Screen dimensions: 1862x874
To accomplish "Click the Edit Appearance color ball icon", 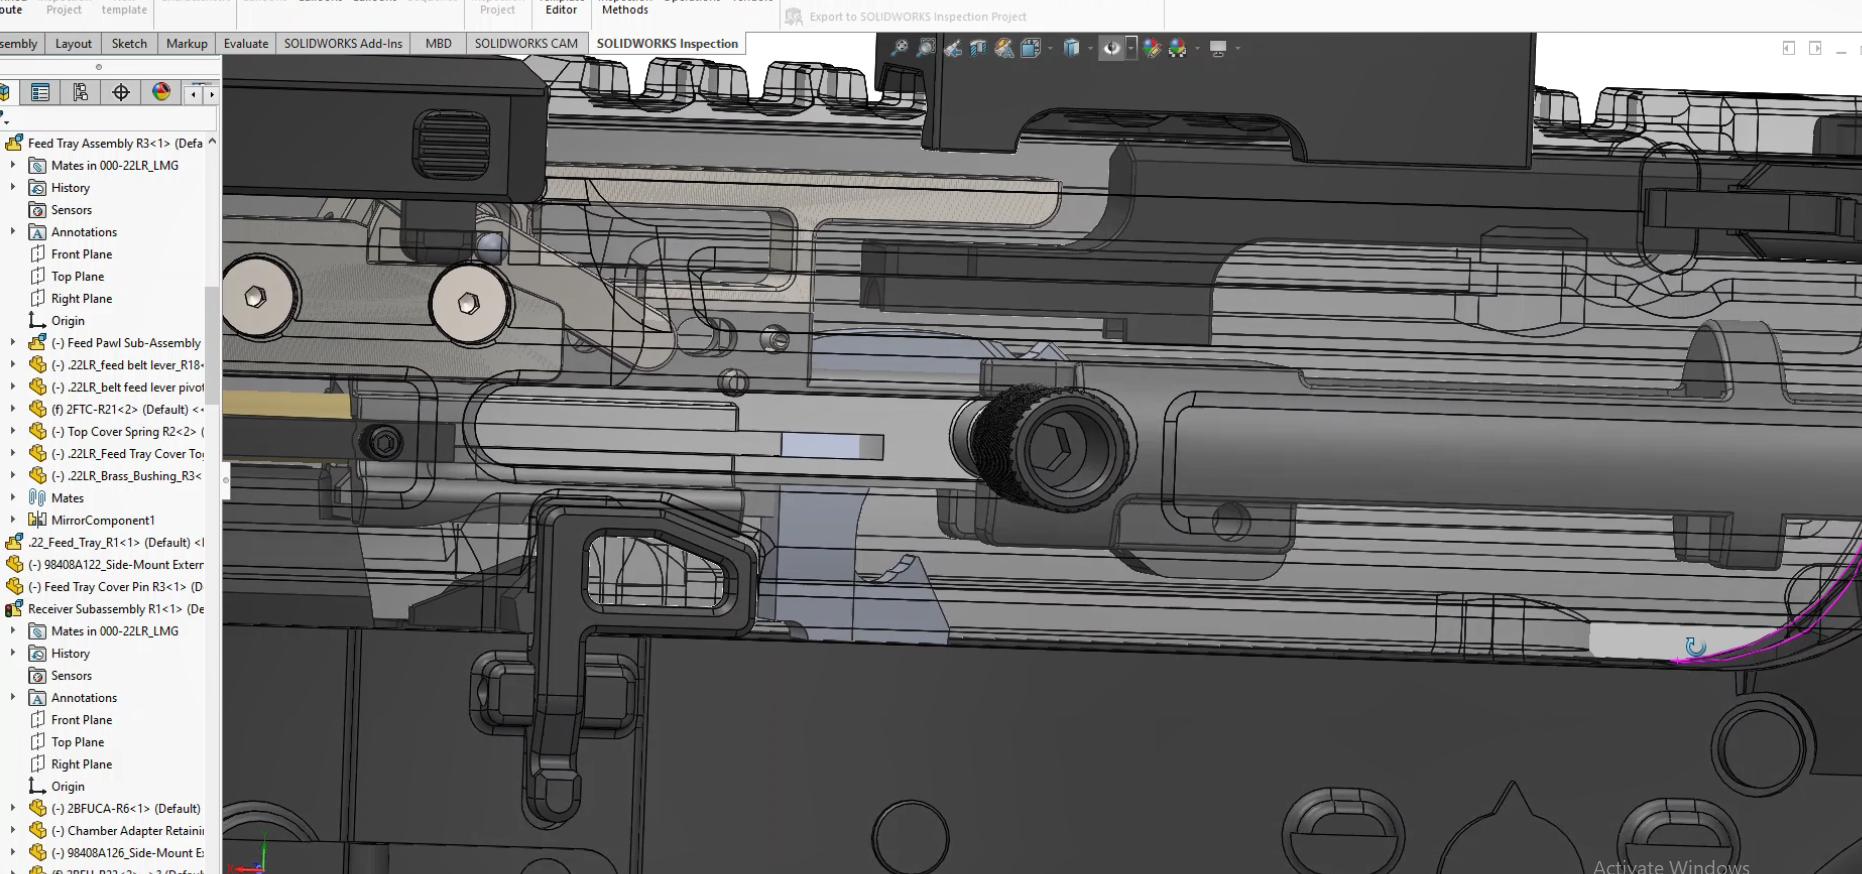I will click(1151, 48).
